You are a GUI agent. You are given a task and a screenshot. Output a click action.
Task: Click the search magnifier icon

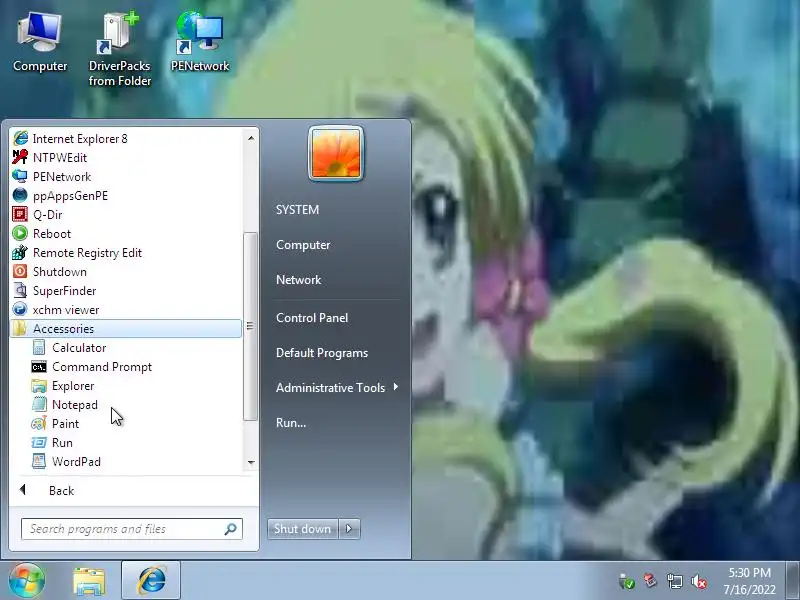pyautogui.click(x=231, y=529)
